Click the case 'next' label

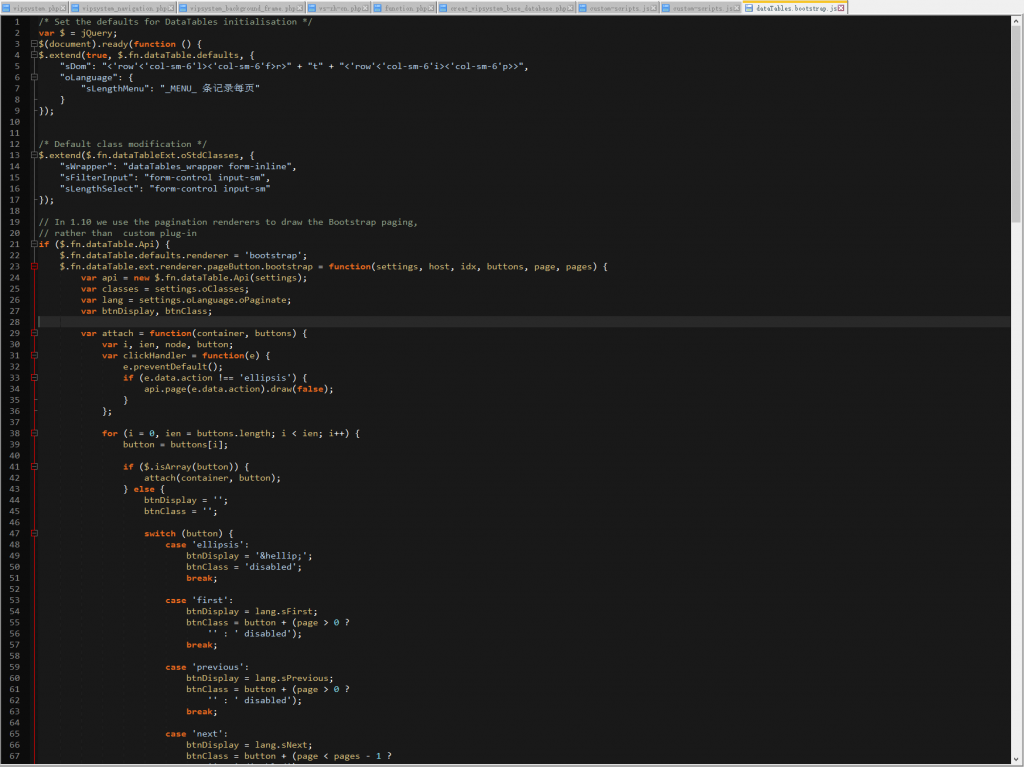[x=197, y=734]
